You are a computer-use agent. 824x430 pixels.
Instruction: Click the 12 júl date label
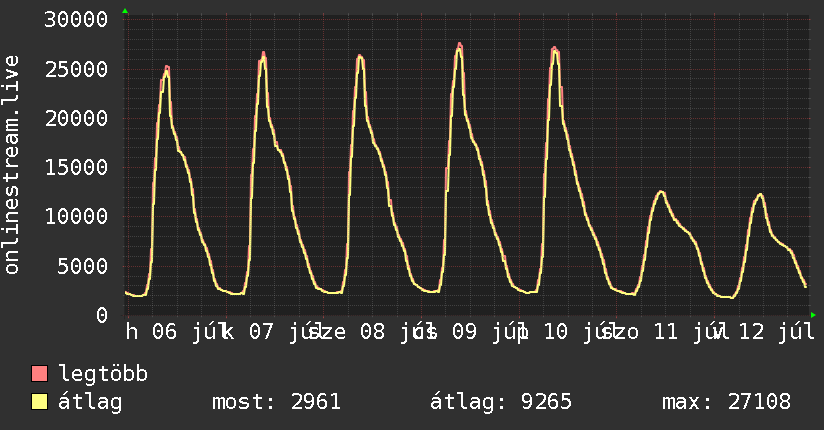pyautogui.click(x=777, y=332)
